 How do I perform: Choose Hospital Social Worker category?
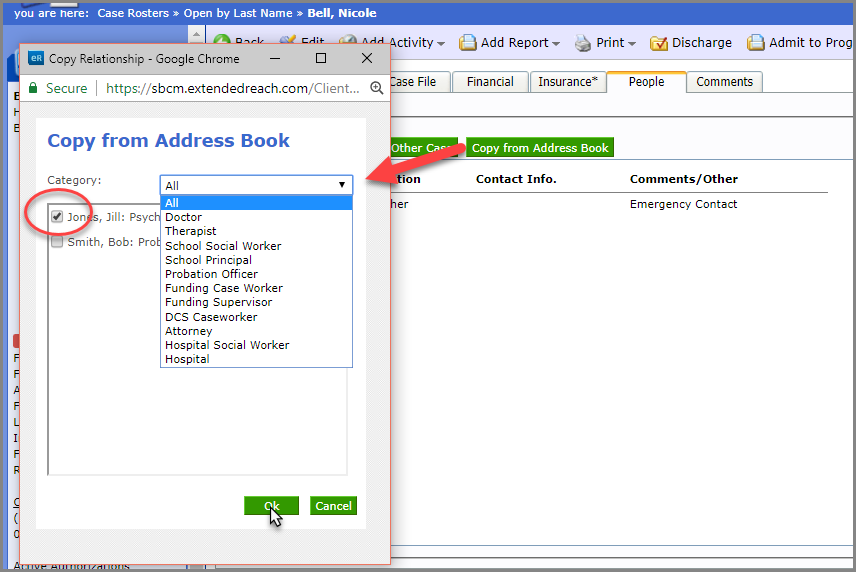pos(256,345)
